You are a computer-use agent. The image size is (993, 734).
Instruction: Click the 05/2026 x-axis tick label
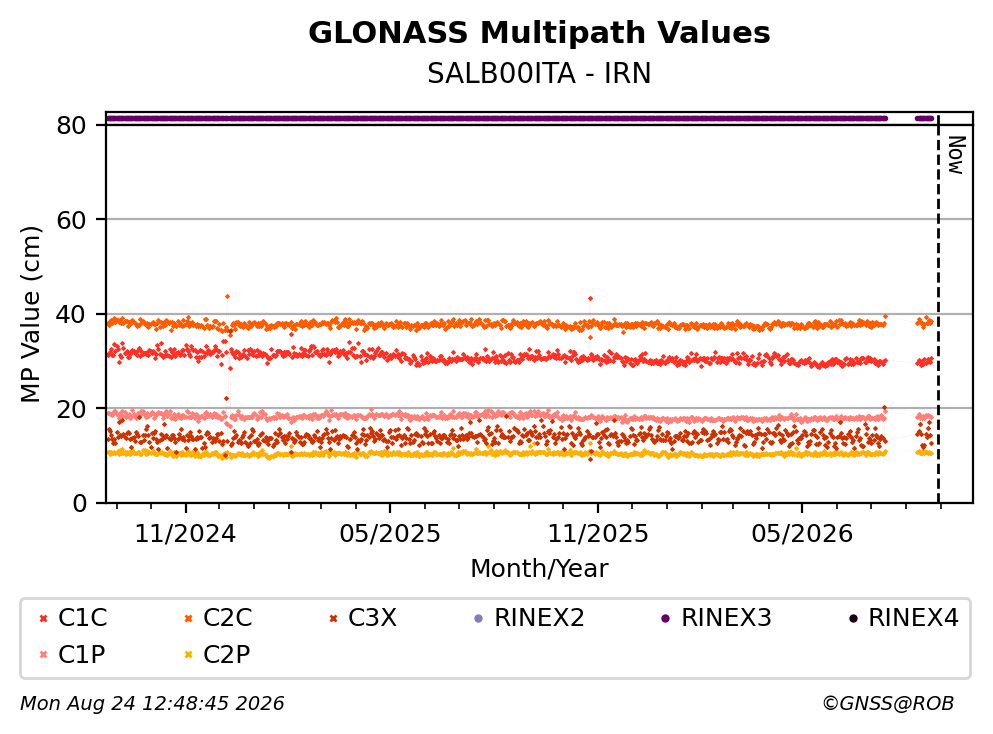pyautogui.click(x=802, y=534)
